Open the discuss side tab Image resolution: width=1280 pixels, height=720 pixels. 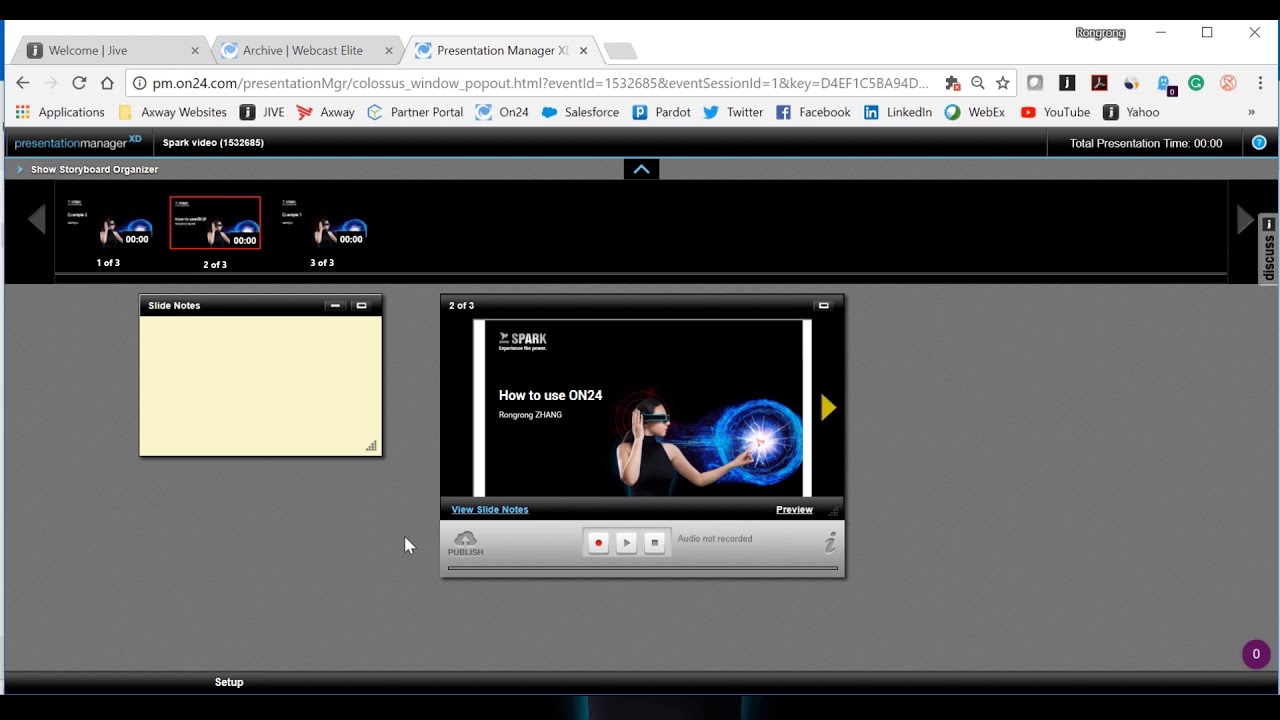(1268, 249)
